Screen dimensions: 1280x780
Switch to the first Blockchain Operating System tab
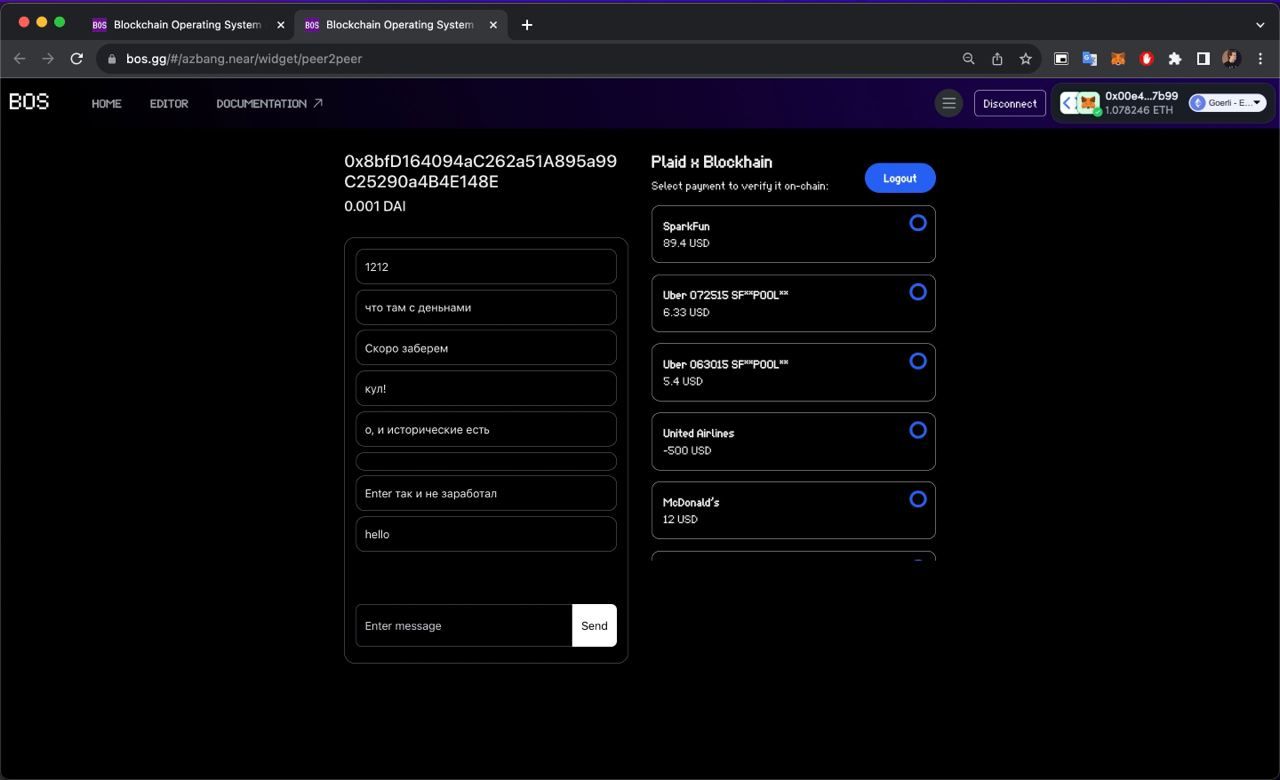186,24
